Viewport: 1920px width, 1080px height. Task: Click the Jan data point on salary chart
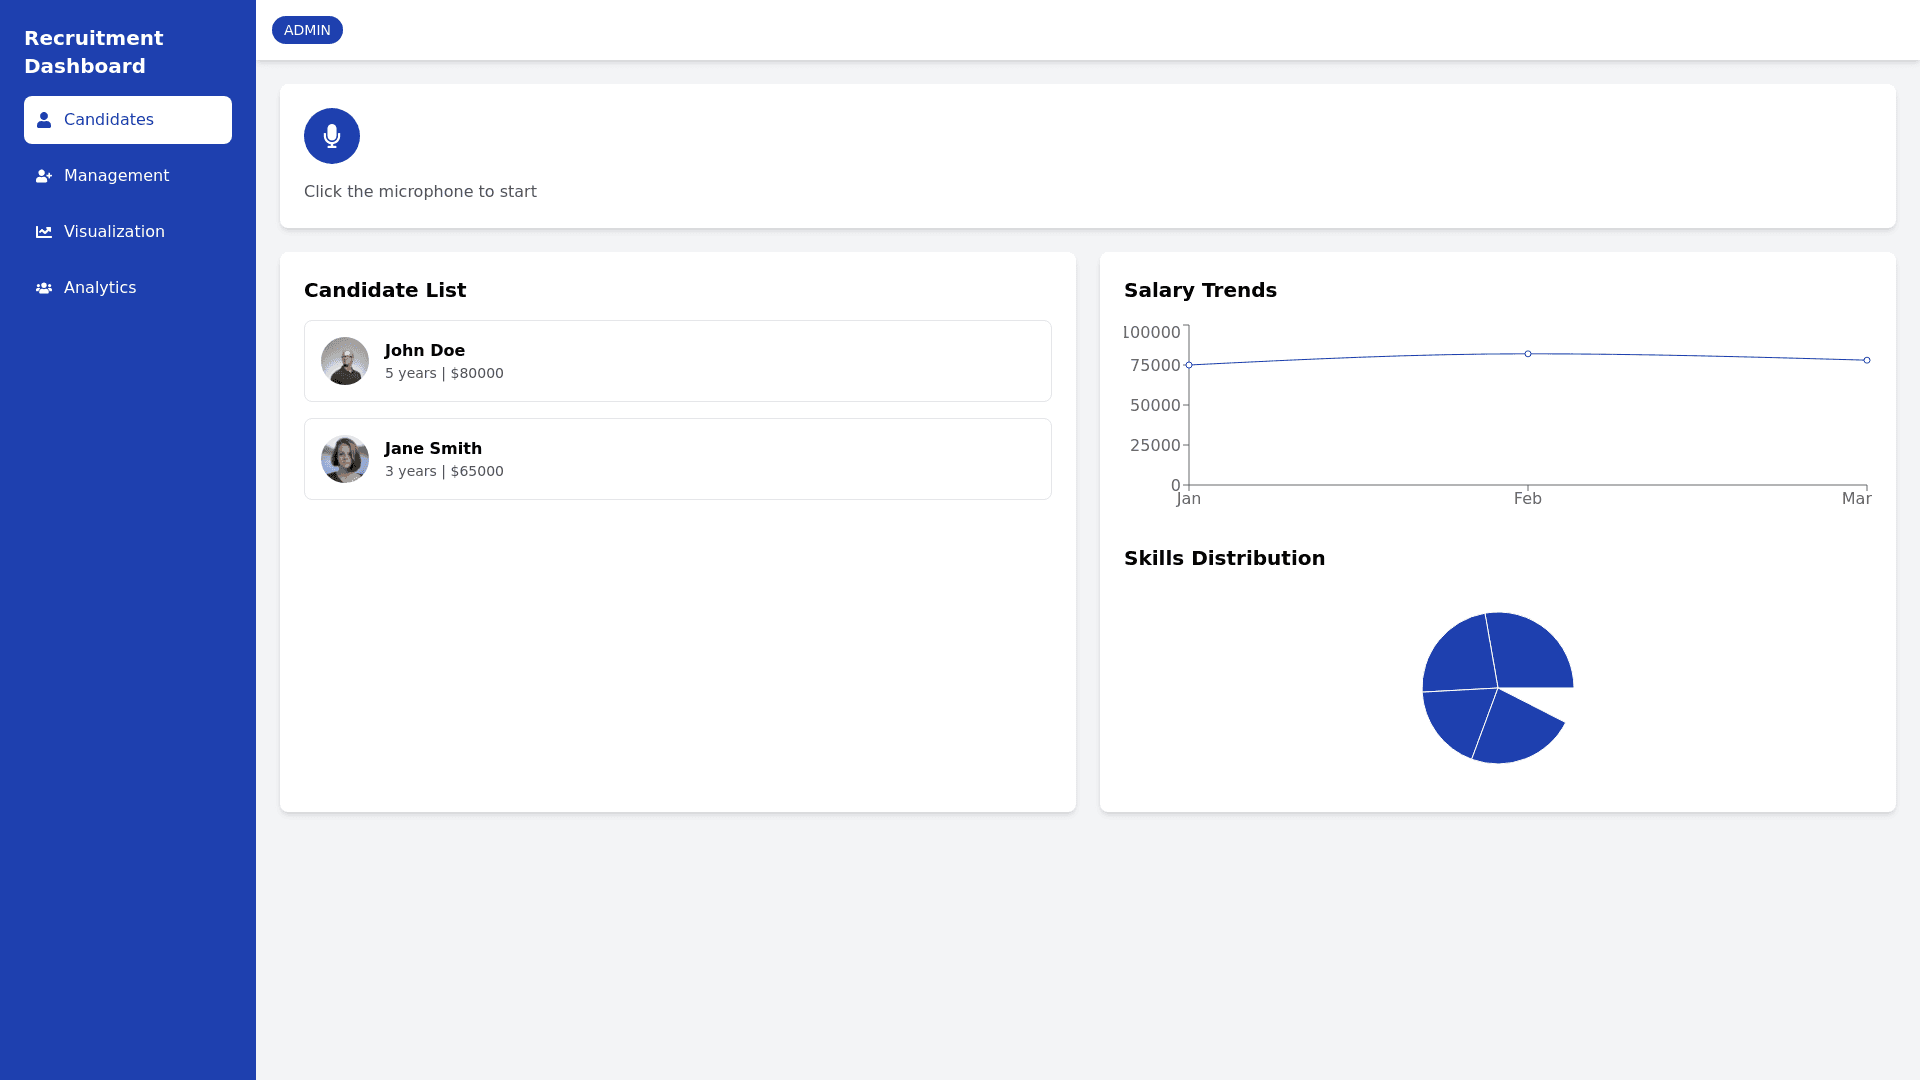(1189, 365)
